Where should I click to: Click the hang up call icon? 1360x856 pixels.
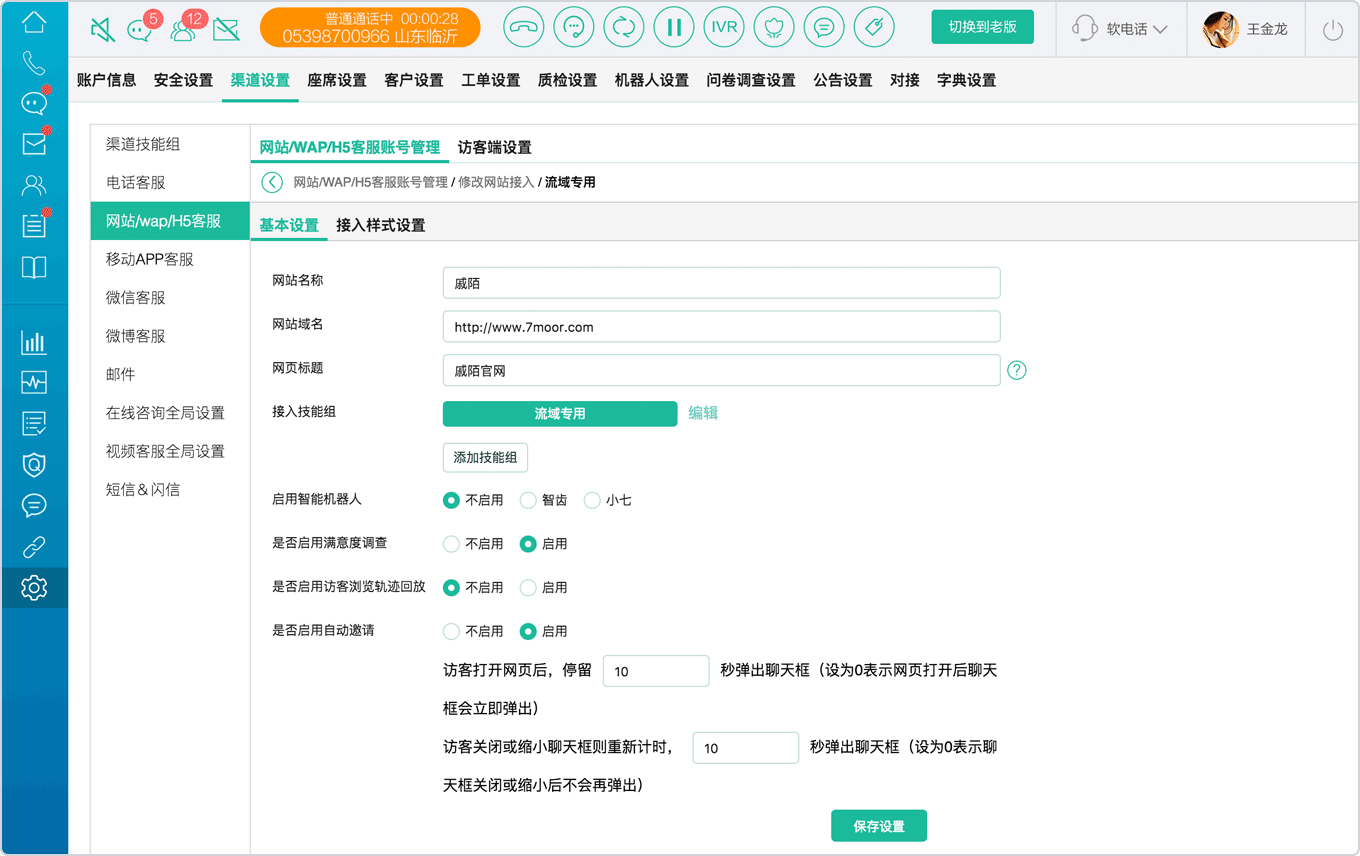pos(524,28)
